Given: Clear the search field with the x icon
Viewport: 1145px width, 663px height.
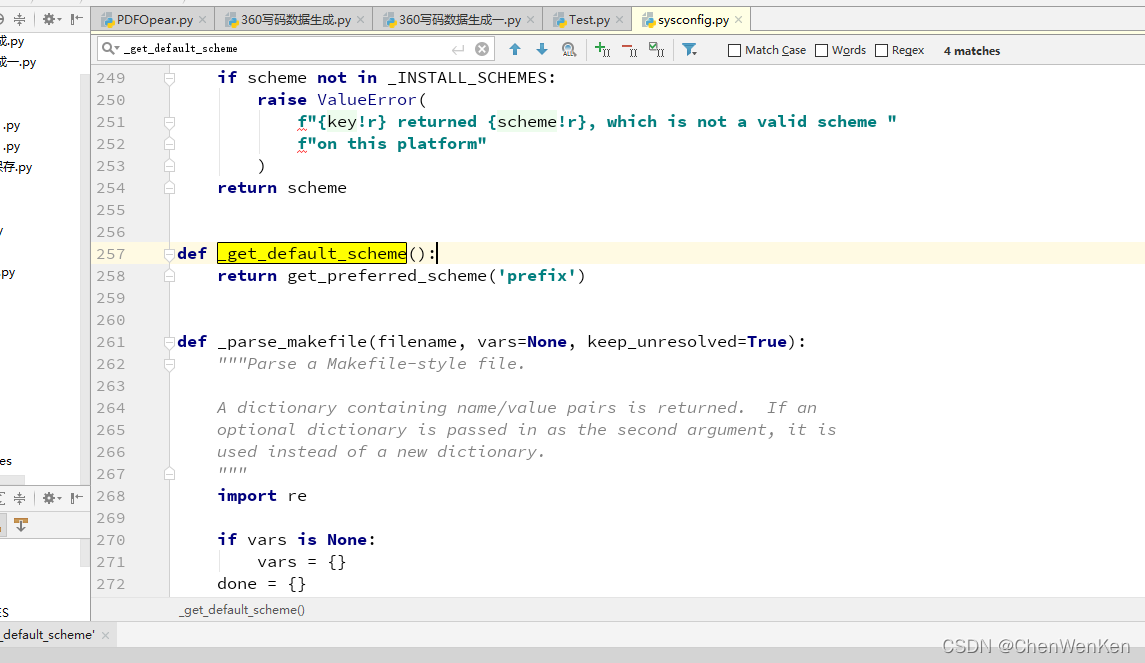Looking at the screenshot, I should [x=481, y=48].
